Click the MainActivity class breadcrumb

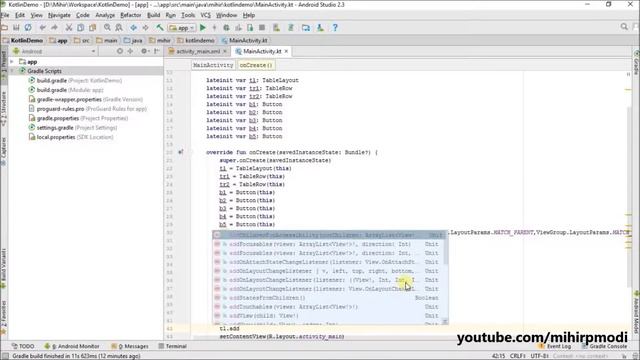coord(213,65)
